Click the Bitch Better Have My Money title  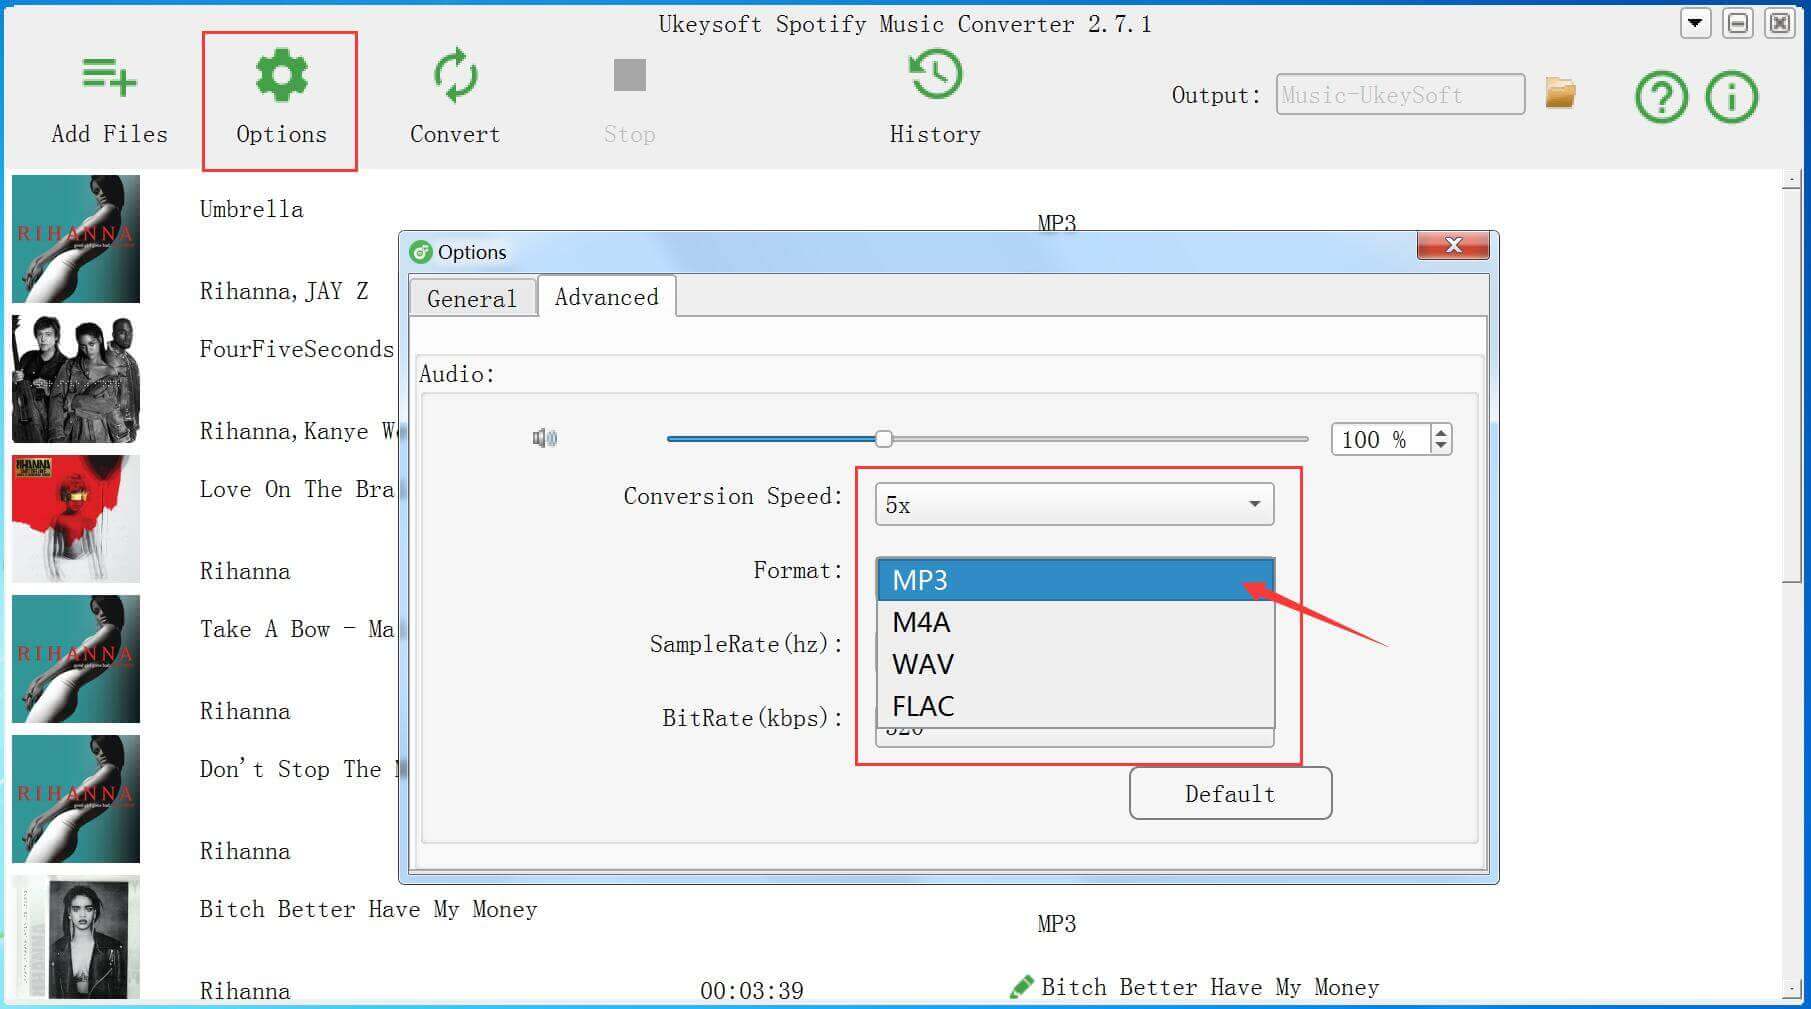pos(368,909)
